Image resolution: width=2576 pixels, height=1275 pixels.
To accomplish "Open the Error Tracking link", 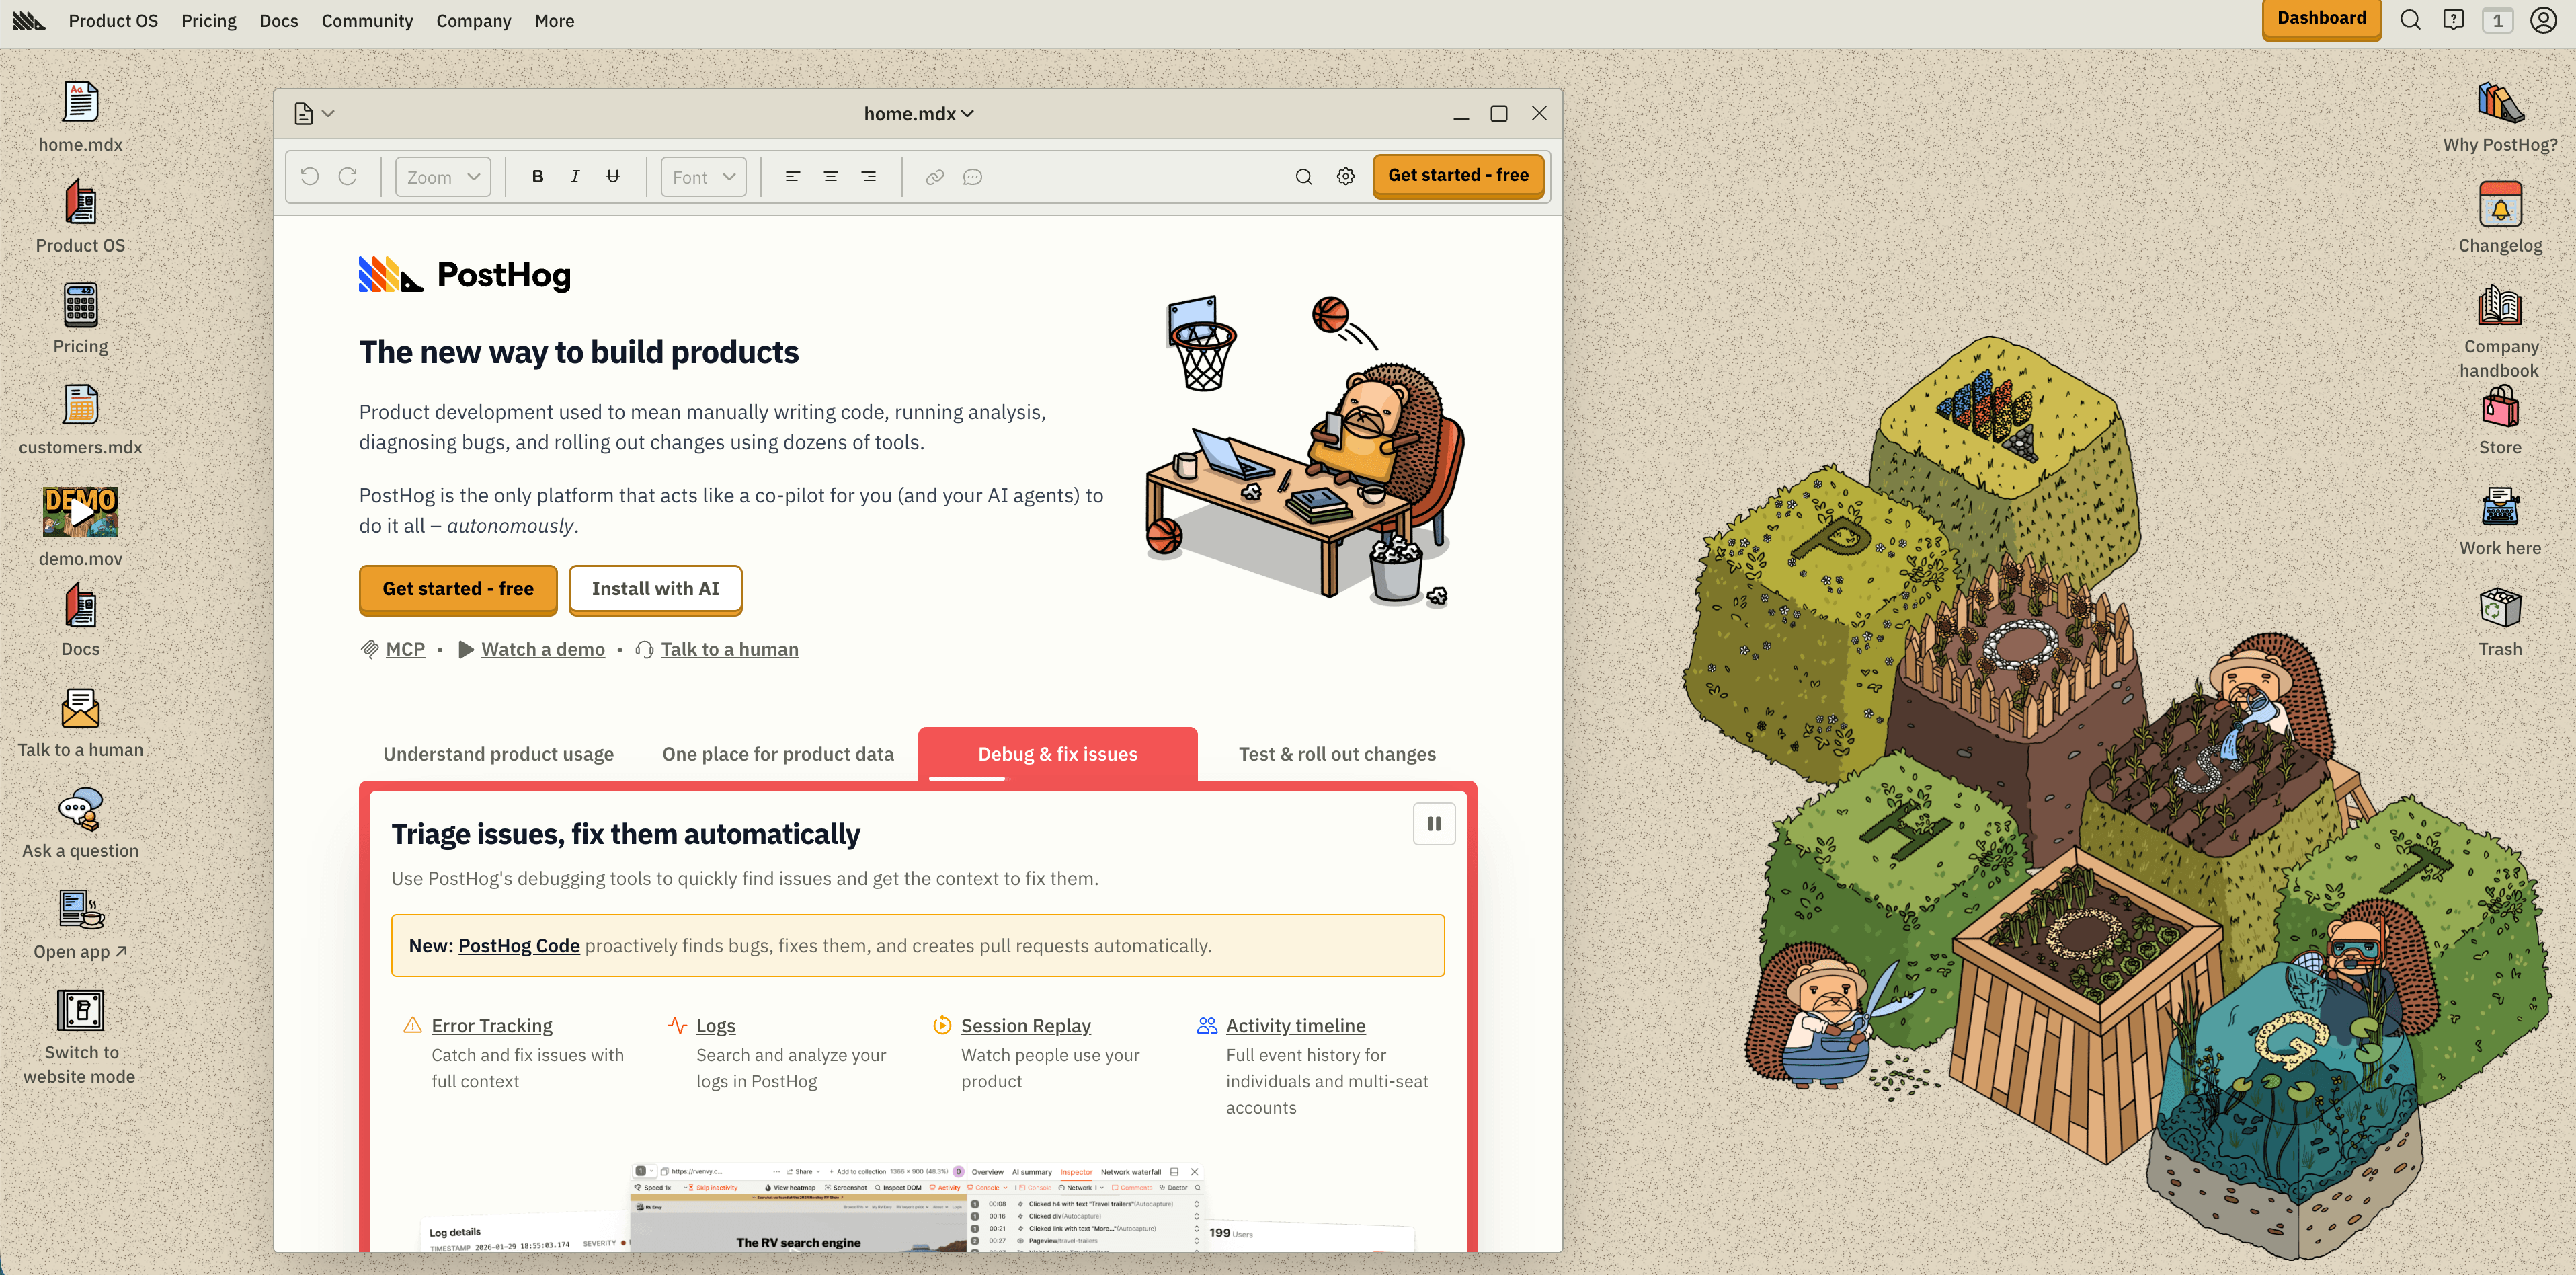I will coord(492,1026).
